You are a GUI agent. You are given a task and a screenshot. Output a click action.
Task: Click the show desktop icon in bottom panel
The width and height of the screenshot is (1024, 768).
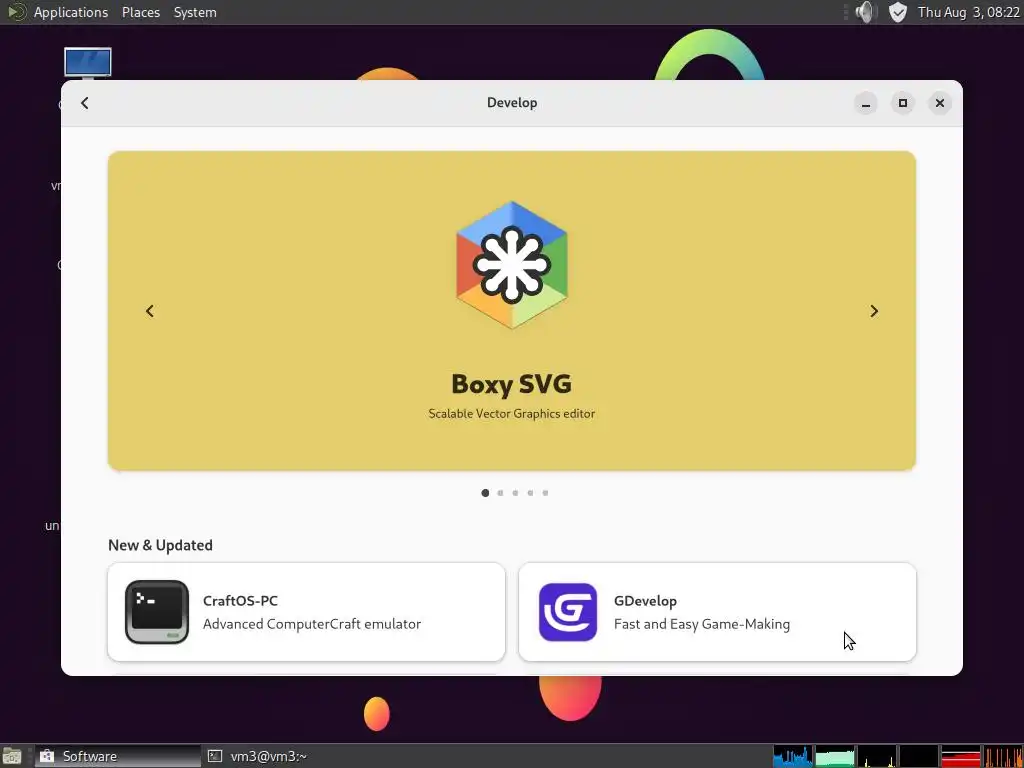coord(12,756)
